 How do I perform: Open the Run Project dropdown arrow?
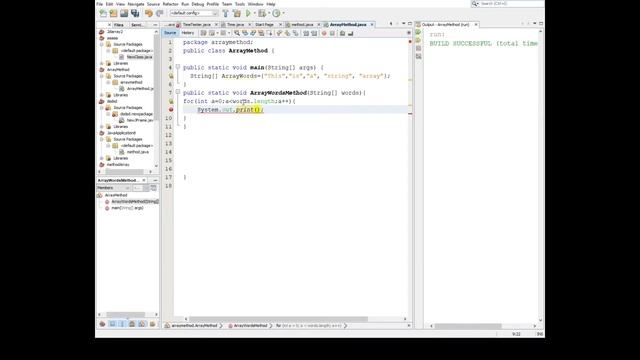(254, 13)
